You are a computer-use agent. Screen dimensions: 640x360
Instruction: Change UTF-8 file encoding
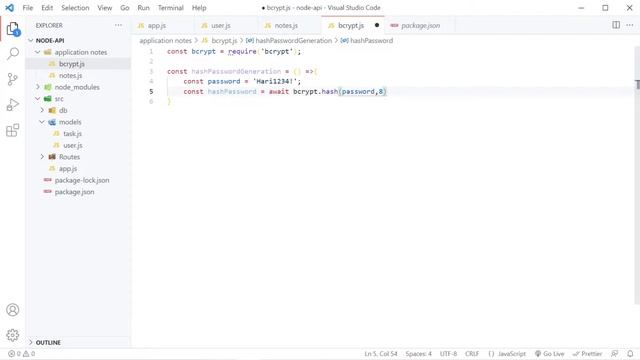(448, 354)
